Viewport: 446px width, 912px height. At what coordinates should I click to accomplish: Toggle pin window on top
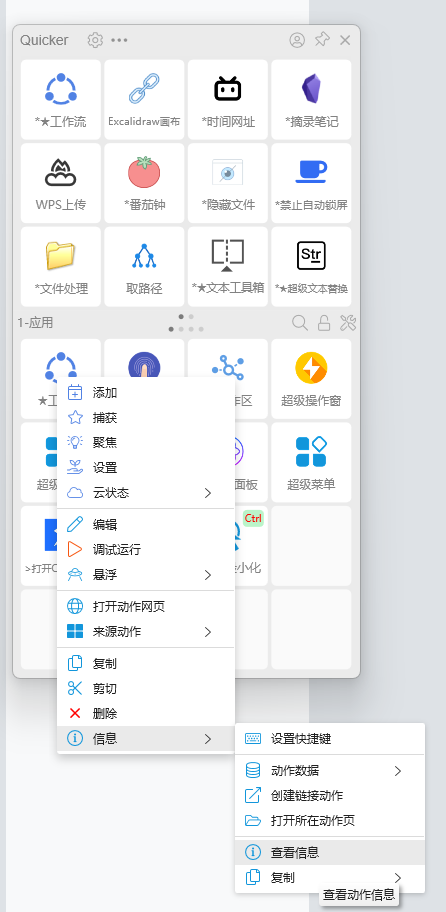[322, 40]
